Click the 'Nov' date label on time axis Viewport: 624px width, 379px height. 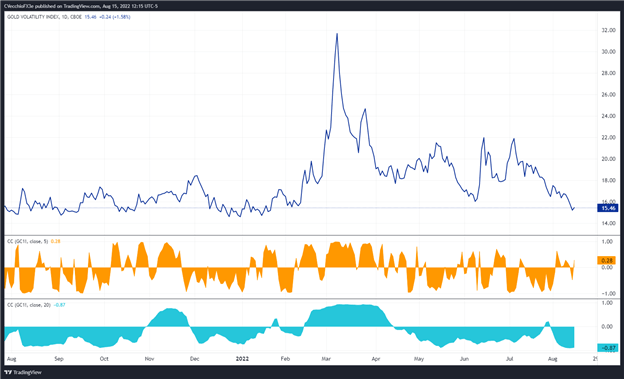tap(149, 359)
